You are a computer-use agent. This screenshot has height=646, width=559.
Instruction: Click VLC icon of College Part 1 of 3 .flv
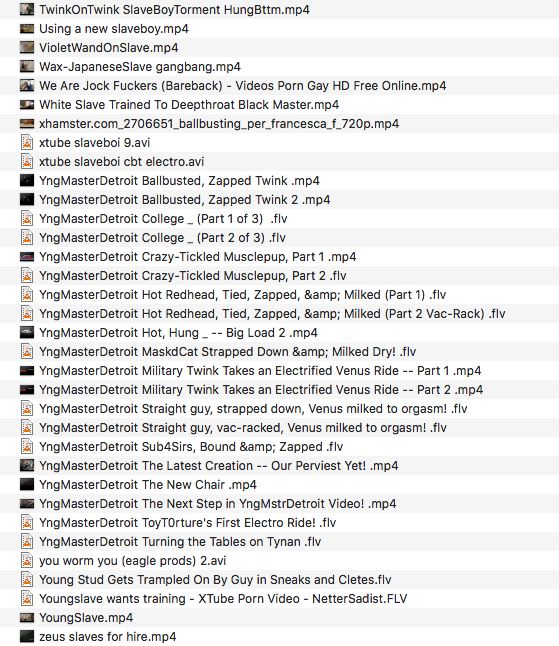(x=27, y=218)
